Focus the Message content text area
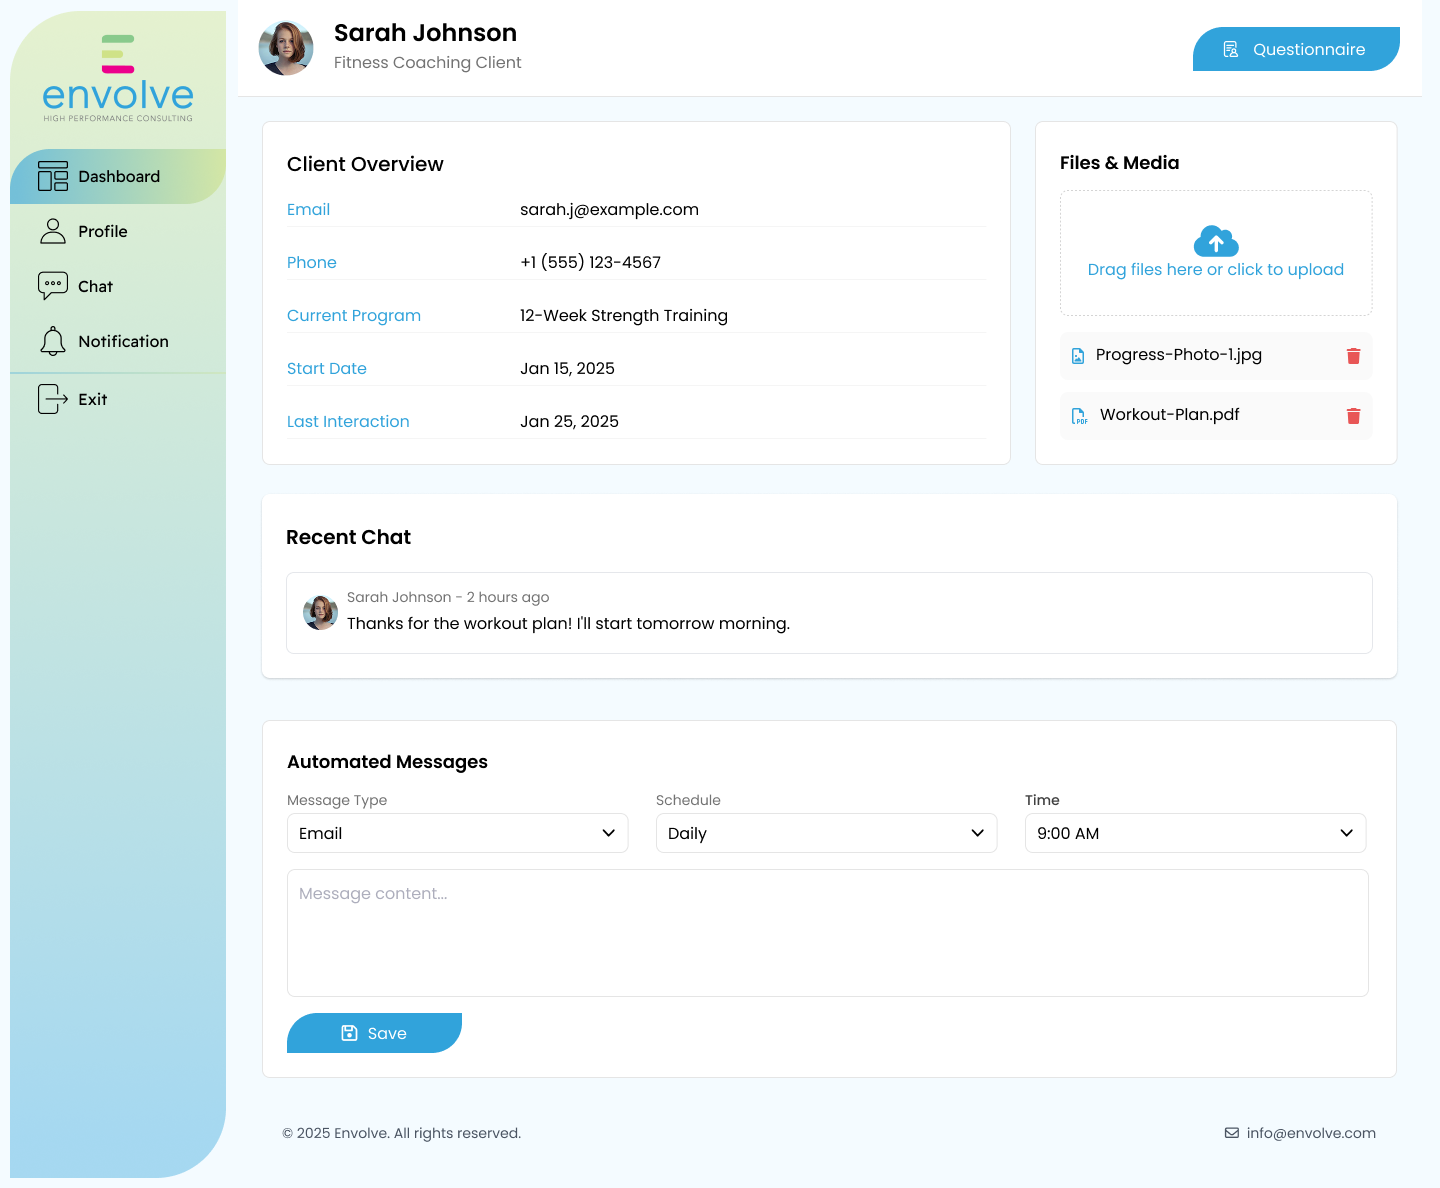Screen dimensions: 1440x1188 [x=828, y=933]
